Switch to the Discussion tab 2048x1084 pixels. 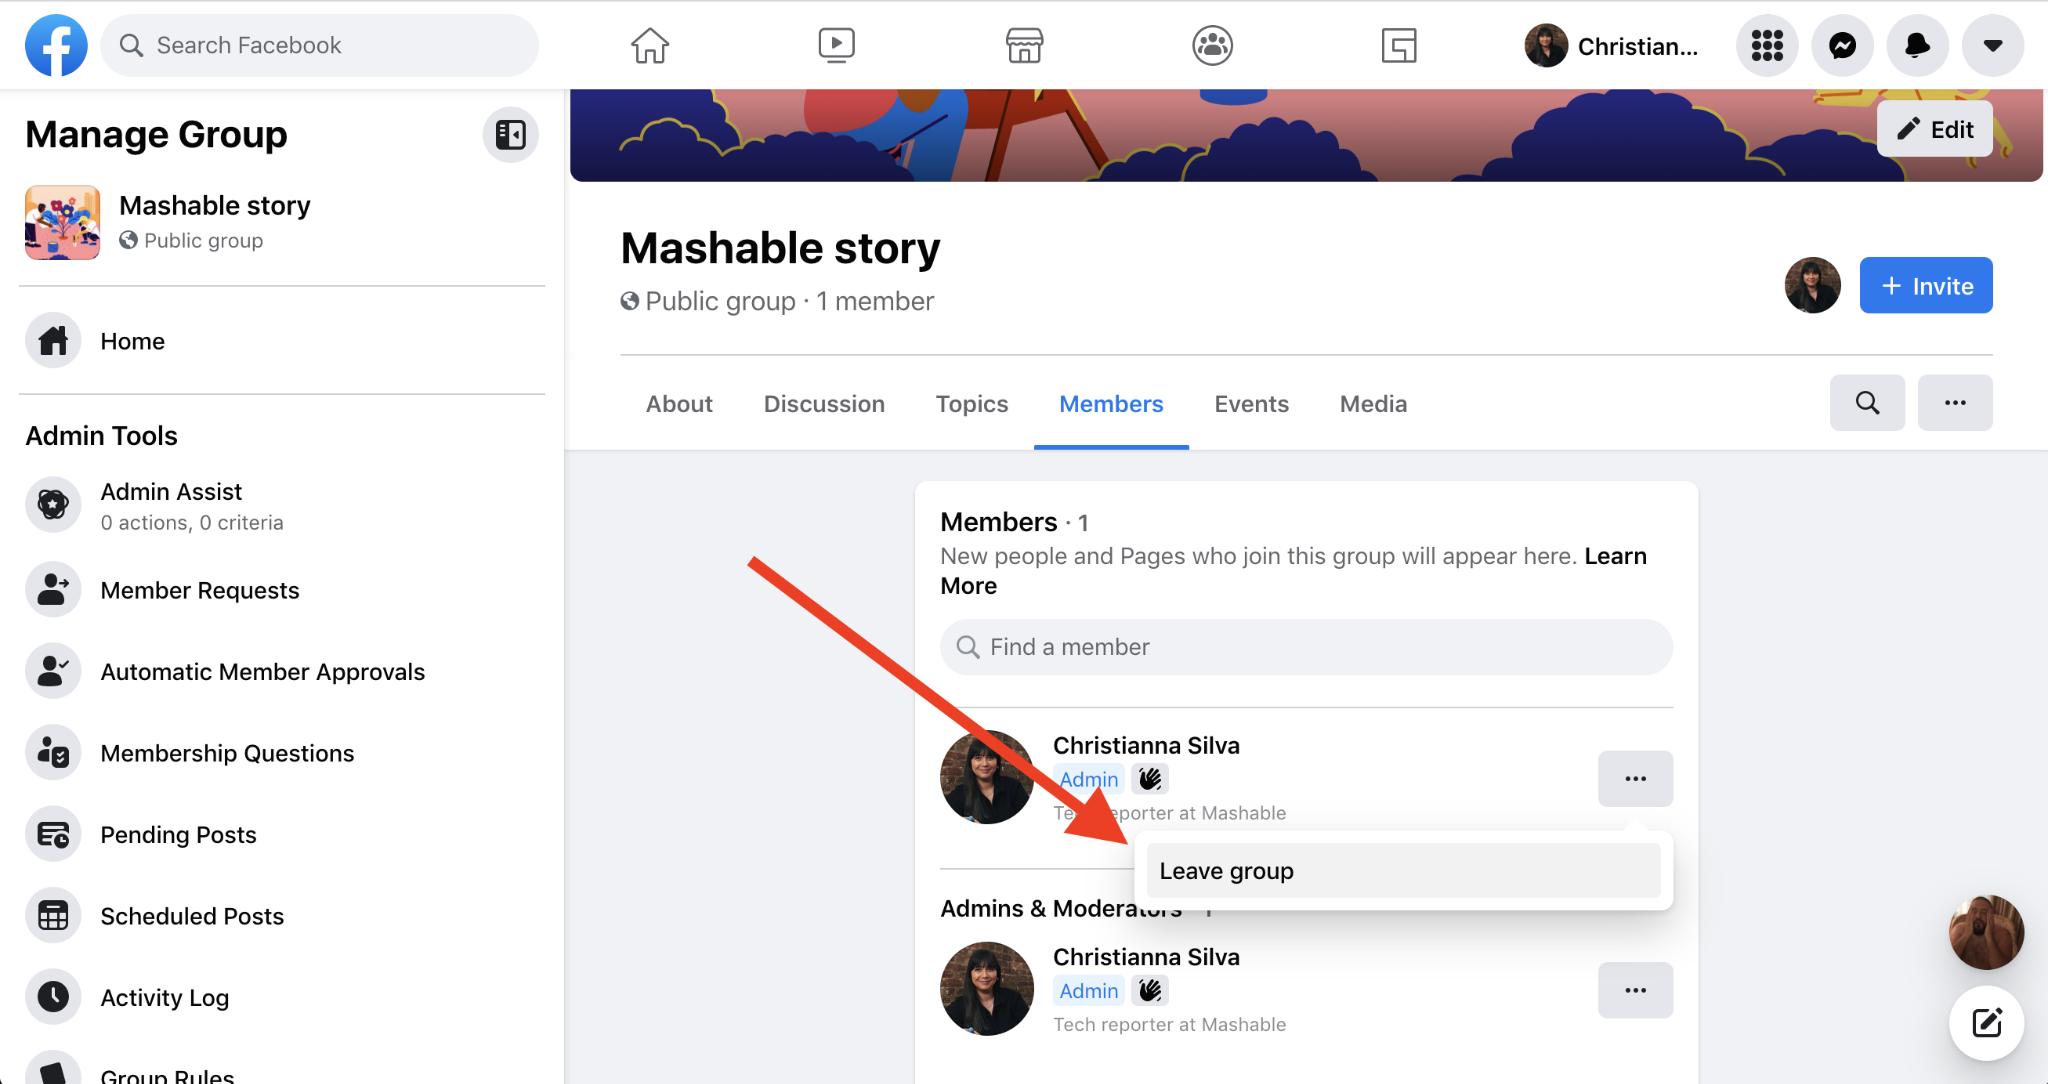pyautogui.click(x=824, y=404)
